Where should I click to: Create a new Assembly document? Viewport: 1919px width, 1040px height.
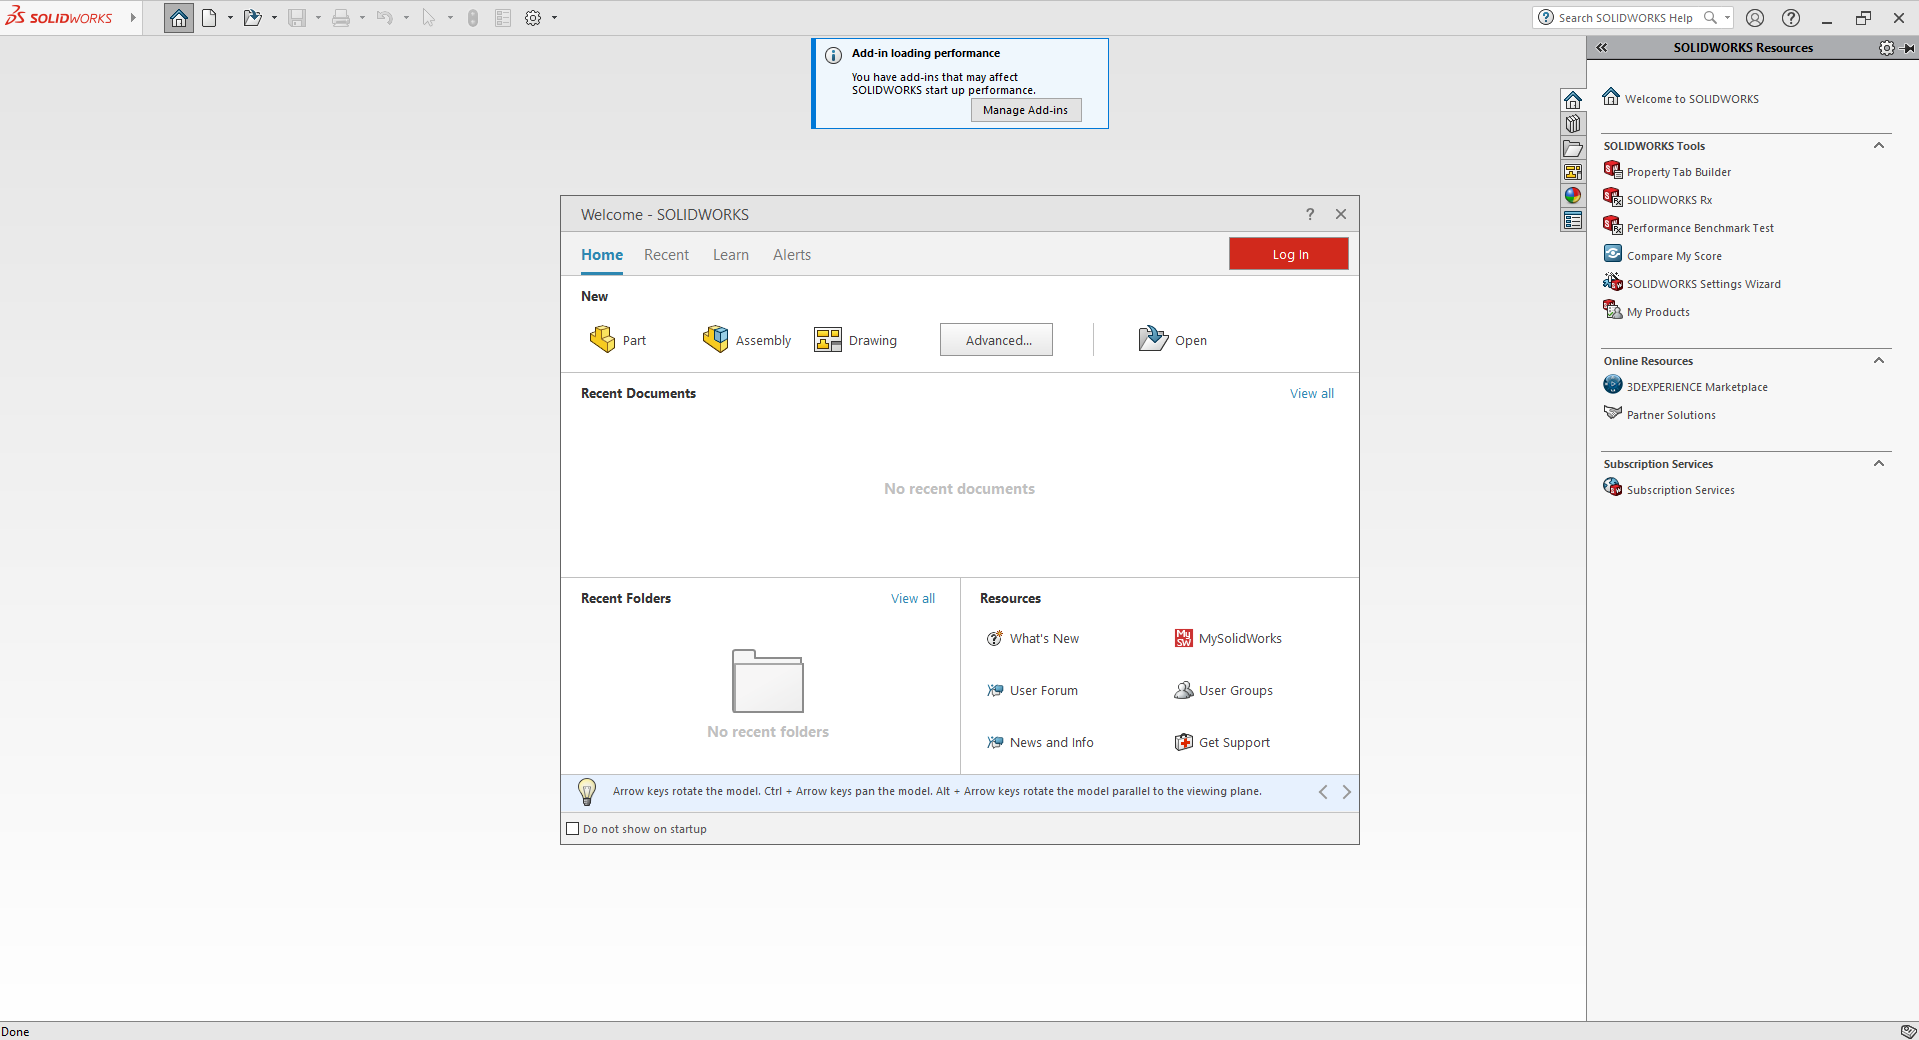coord(747,340)
